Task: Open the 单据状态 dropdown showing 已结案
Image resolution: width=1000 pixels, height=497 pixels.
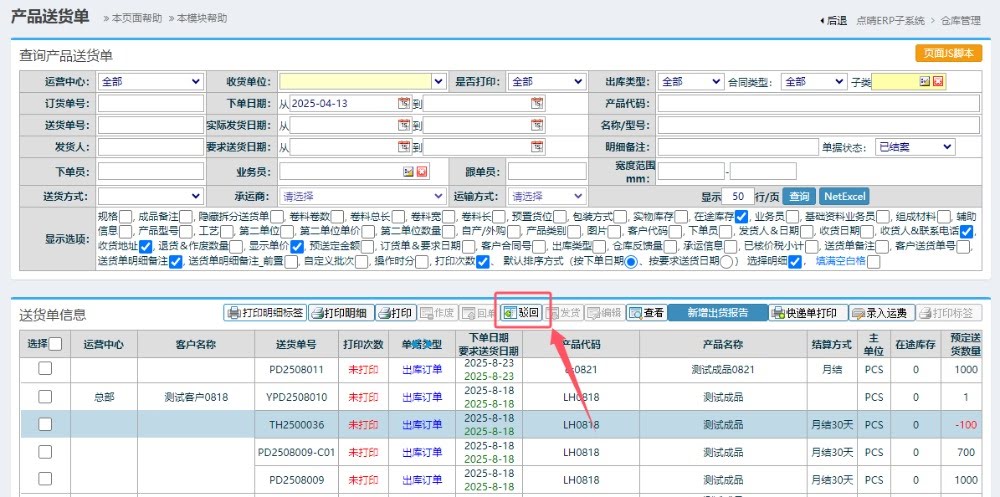Action: [915, 147]
